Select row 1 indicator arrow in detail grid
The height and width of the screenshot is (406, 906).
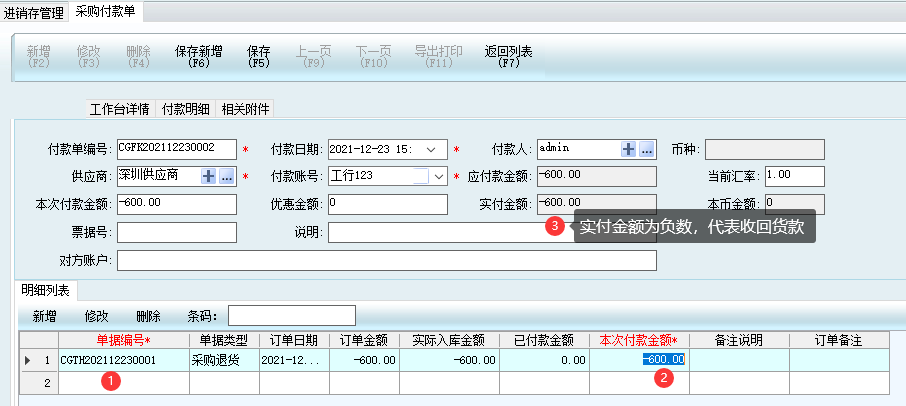click(x=27, y=360)
